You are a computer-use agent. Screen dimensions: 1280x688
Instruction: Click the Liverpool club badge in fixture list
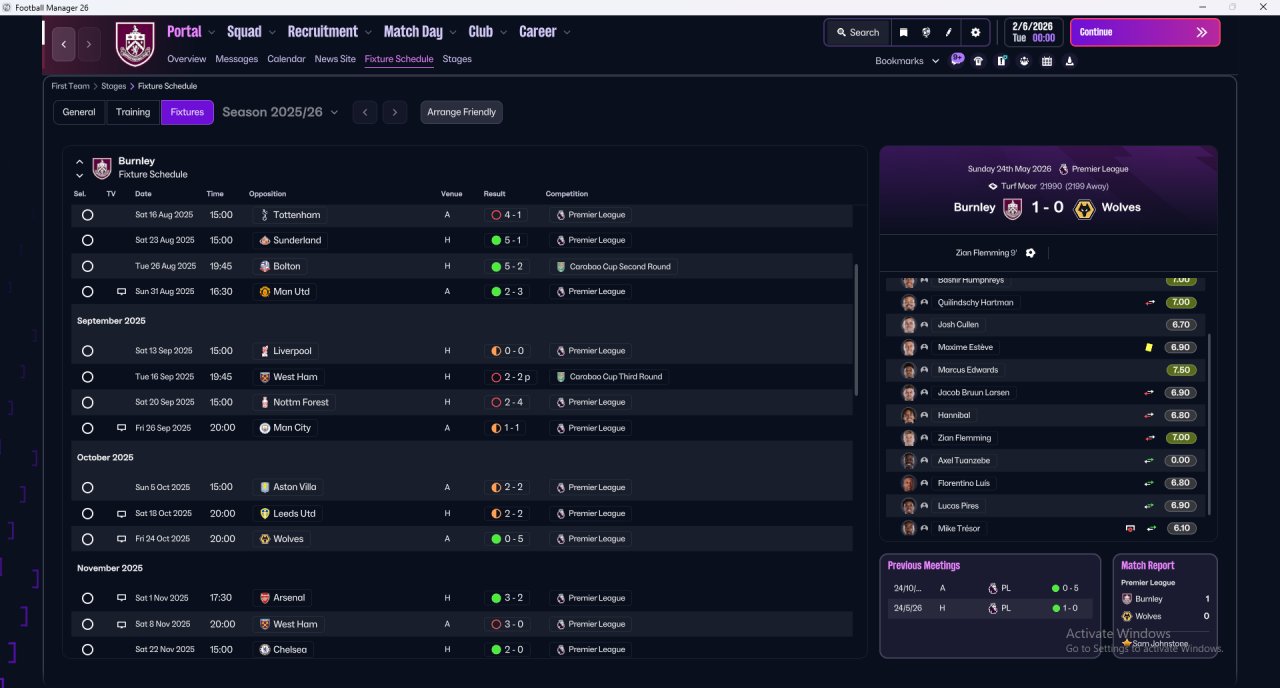[264, 351]
